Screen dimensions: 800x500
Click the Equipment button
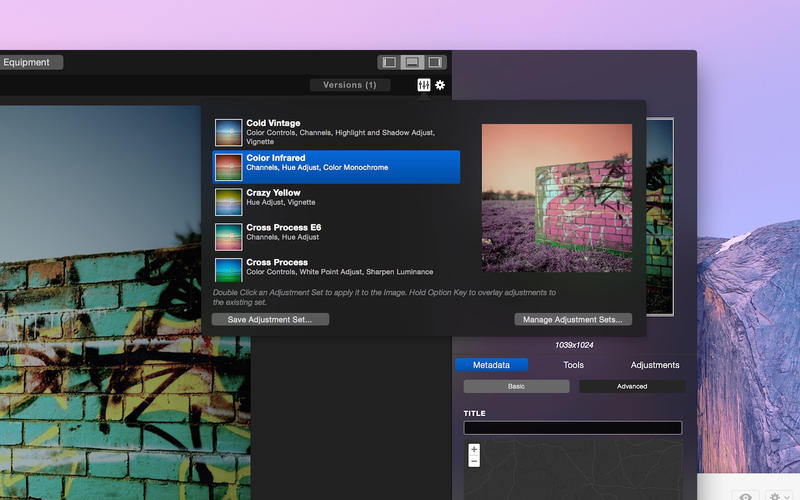click(27, 62)
